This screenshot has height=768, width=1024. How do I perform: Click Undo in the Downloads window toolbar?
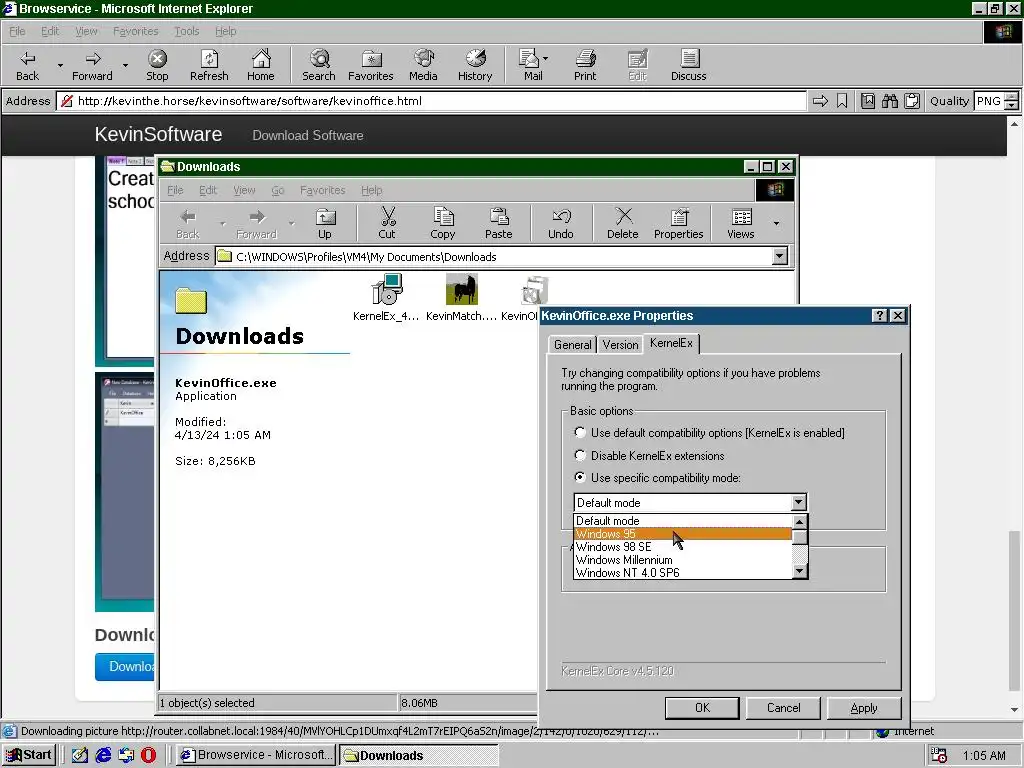point(561,223)
